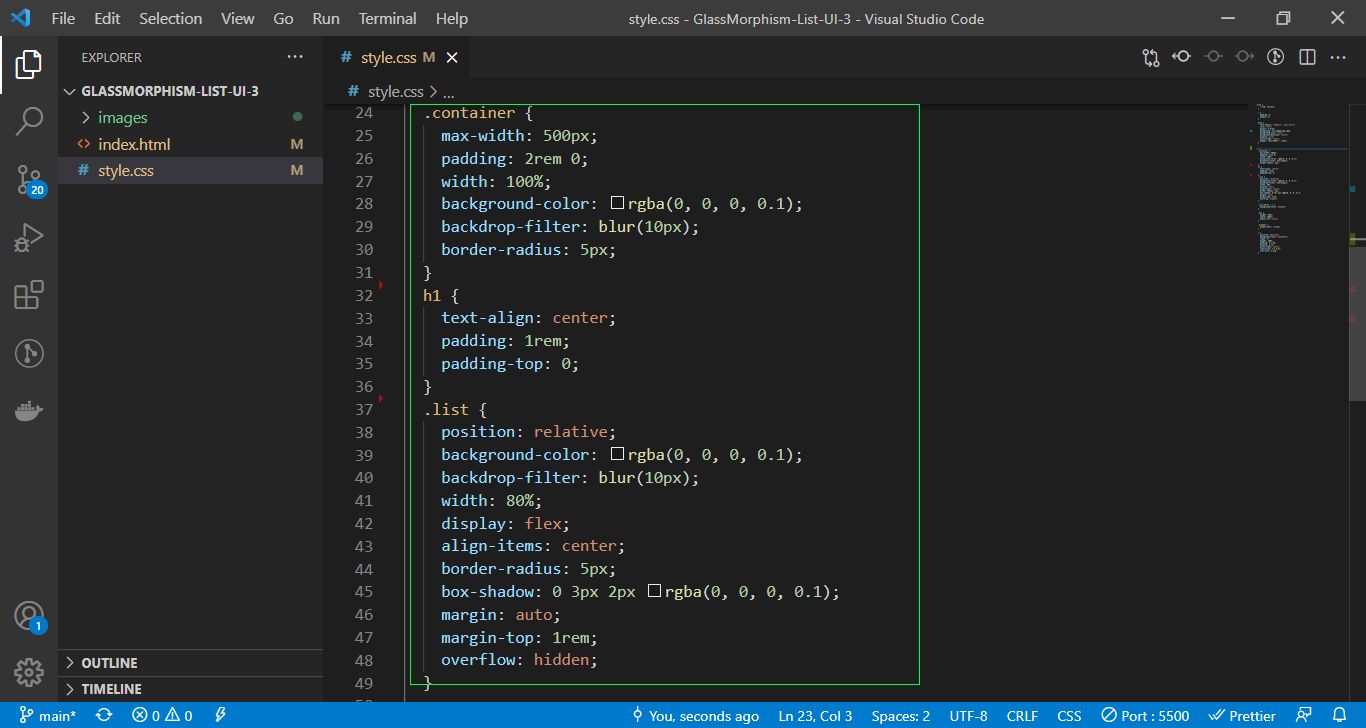Open the Selection menu
This screenshot has width=1366, height=728.
point(170,18)
